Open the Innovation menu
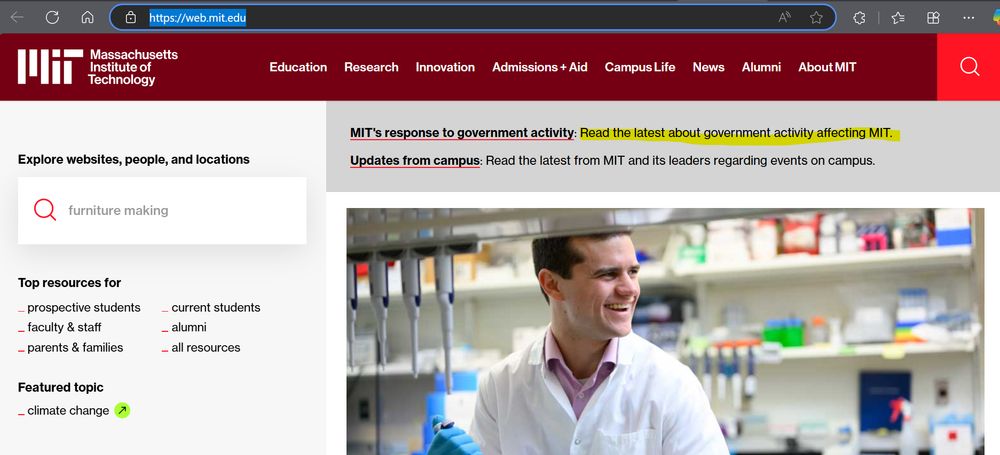The width and height of the screenshot is (1000, 455). tap(445, 67)
